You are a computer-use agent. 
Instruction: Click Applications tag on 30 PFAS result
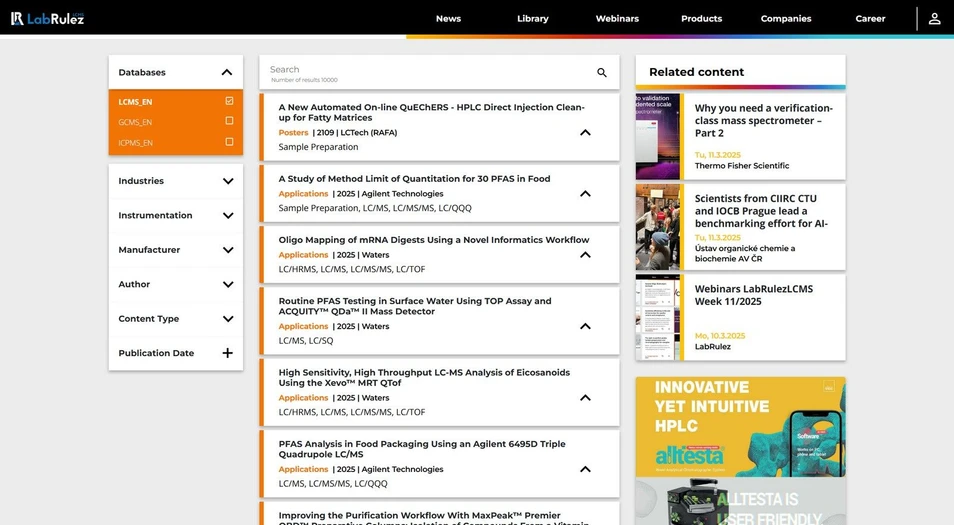pyautogui.click(x=303, y=193)
